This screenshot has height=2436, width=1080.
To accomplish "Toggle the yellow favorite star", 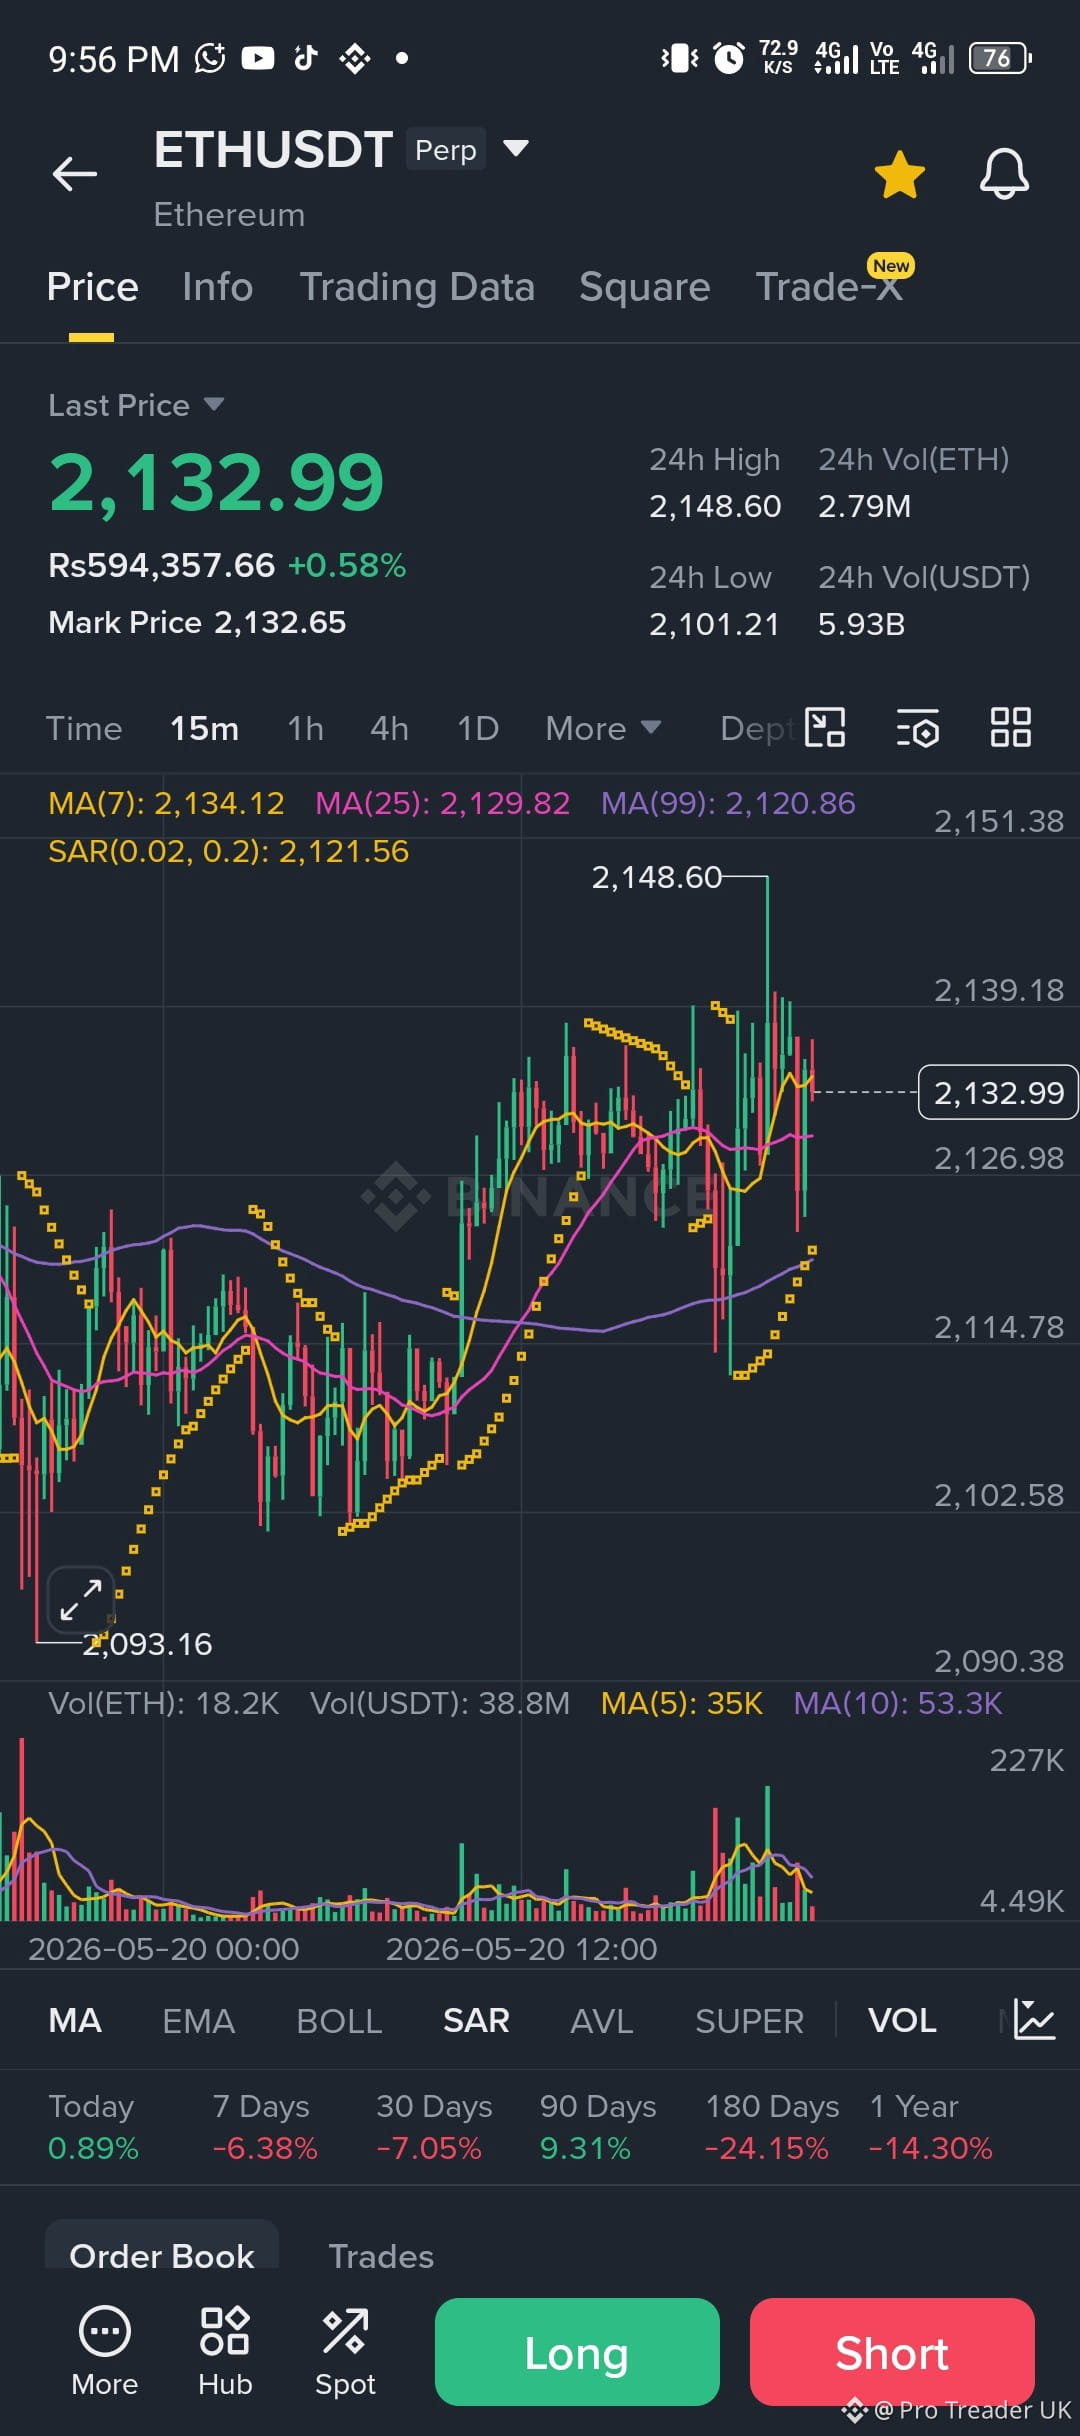I will click(899, 175).
